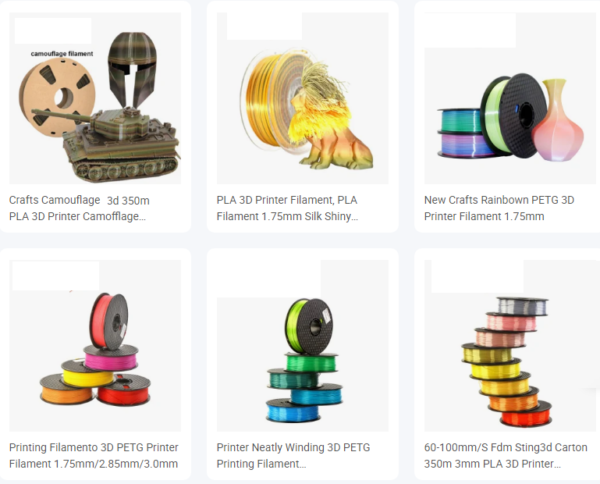Open 60-100mm/S Fdm Sting3d Carton title
The image size is (600, 484).
click(x=505, y=455)
